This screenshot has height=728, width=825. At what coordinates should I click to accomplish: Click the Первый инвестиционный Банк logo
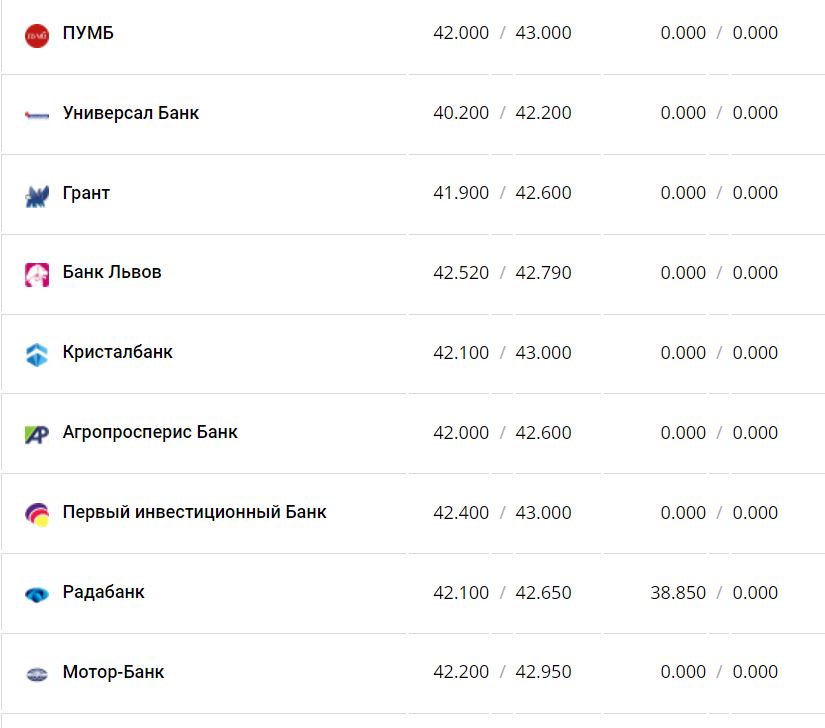point(37,514)
